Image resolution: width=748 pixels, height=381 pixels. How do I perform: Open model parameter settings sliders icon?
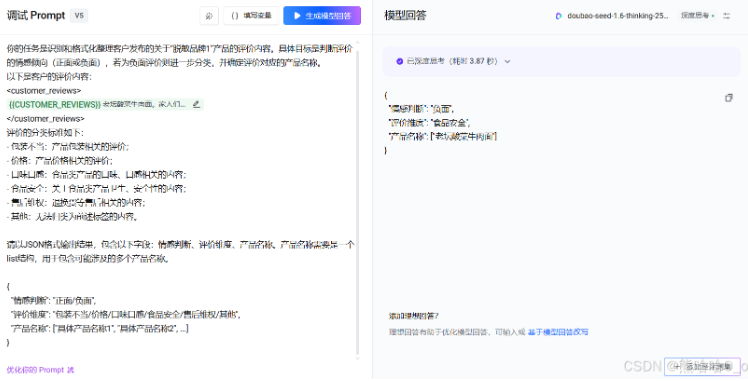click(727, 16)
